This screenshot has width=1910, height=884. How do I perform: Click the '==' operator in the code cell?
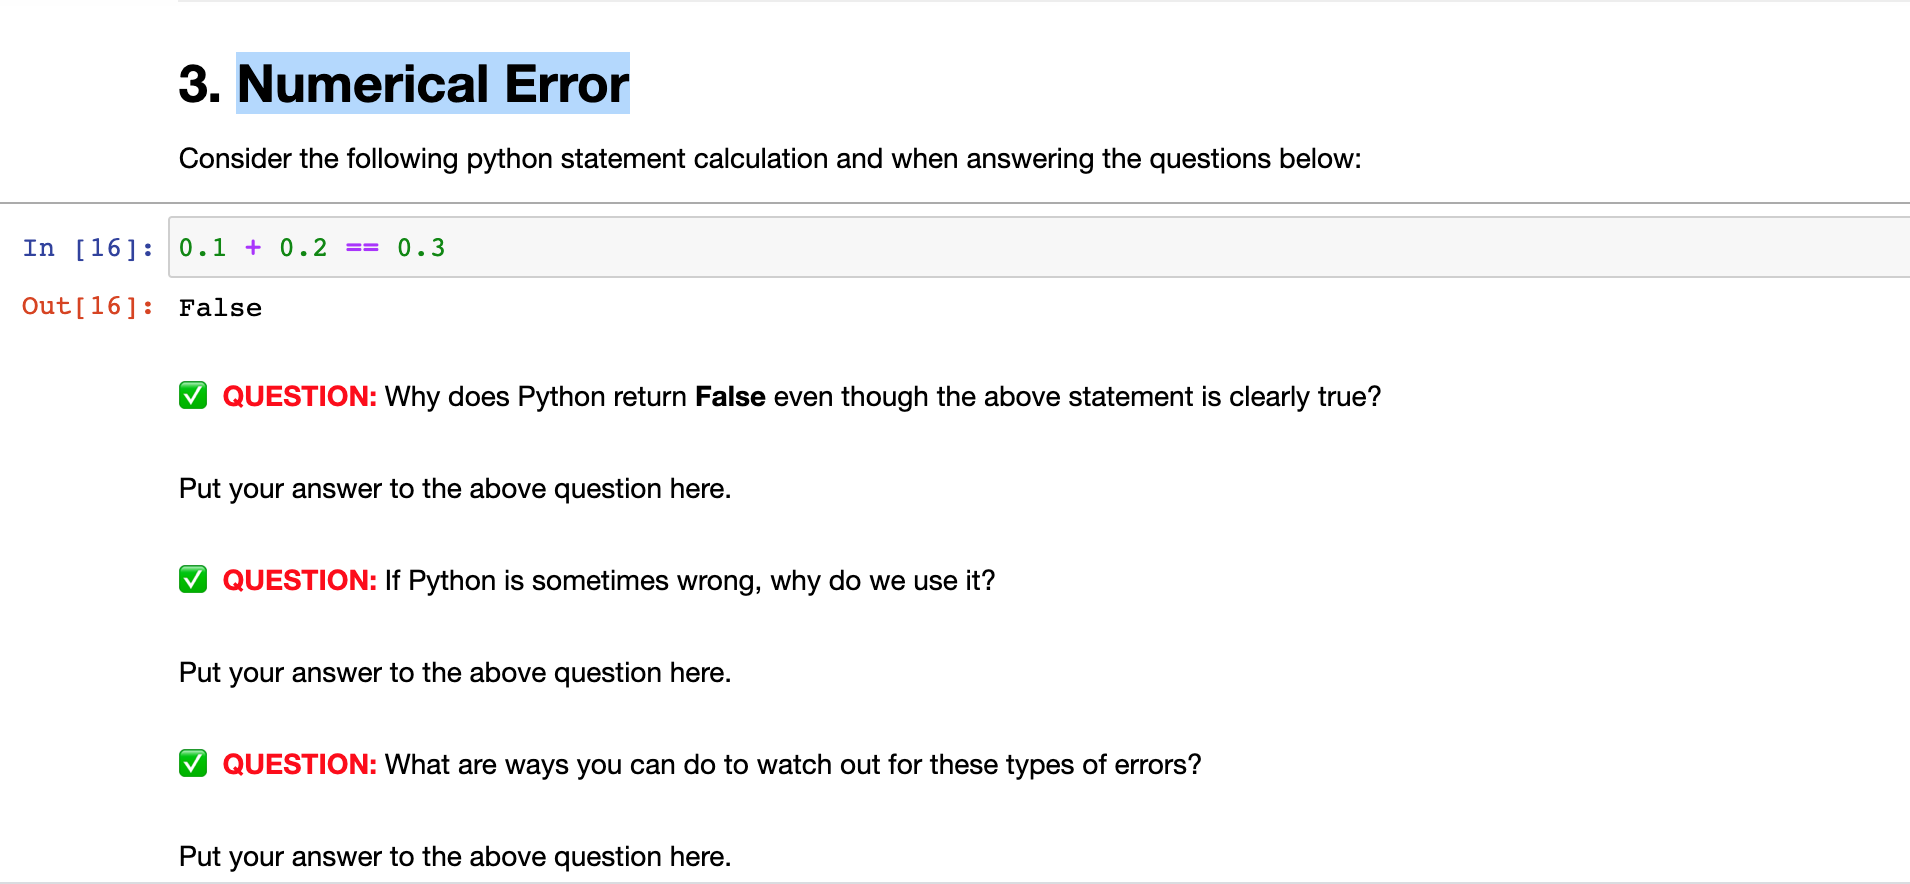[x=362, y=248]
